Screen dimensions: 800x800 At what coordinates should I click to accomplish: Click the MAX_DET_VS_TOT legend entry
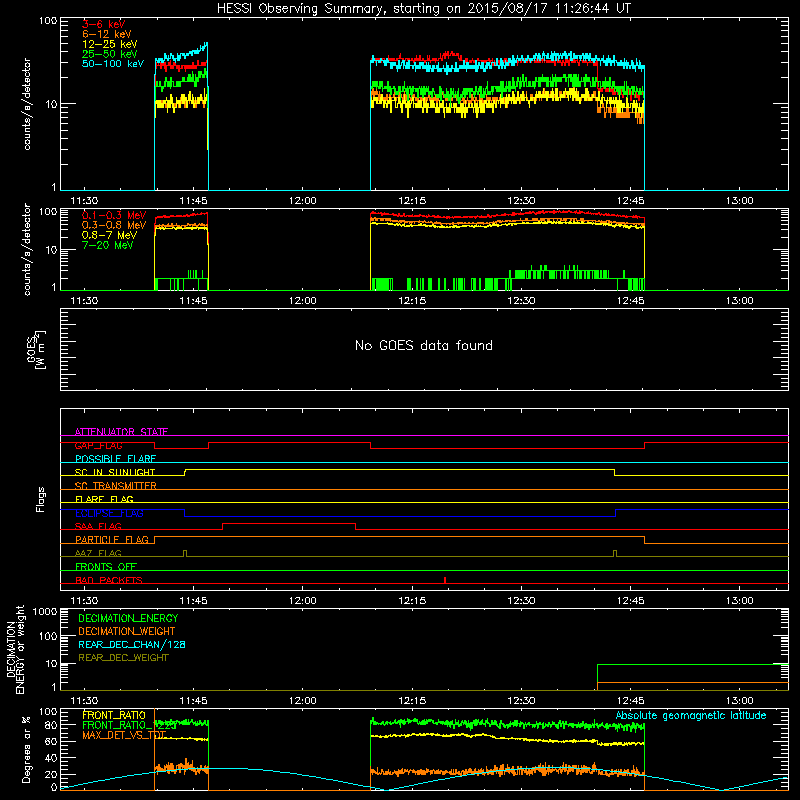click(x=123, y=735)
